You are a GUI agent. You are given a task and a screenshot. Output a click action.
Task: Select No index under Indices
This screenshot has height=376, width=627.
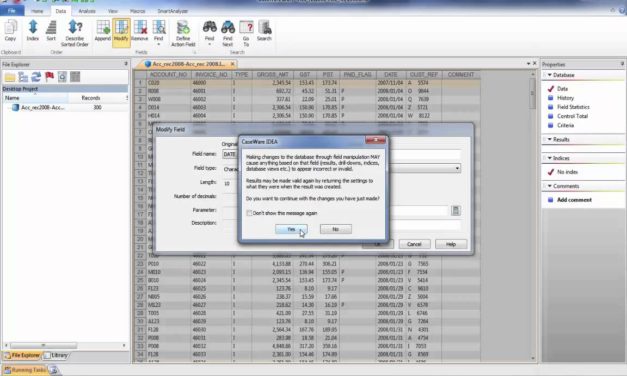coord(567,172)
